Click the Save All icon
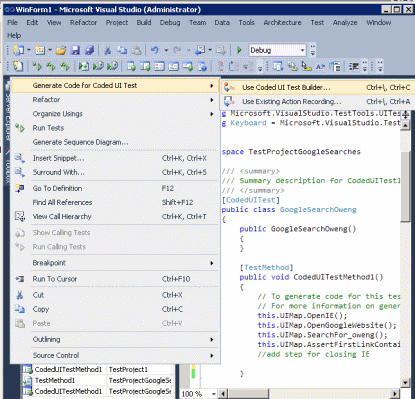Screen dimensions: 415x399 click(89, 51)
